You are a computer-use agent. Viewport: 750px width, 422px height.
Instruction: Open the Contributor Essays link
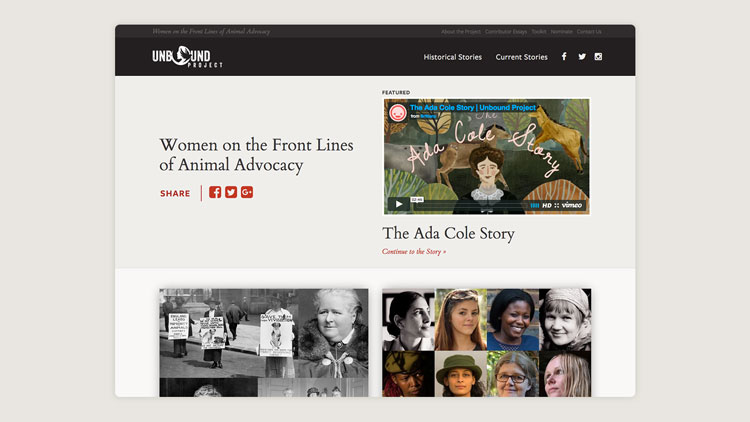click(505, 31)
